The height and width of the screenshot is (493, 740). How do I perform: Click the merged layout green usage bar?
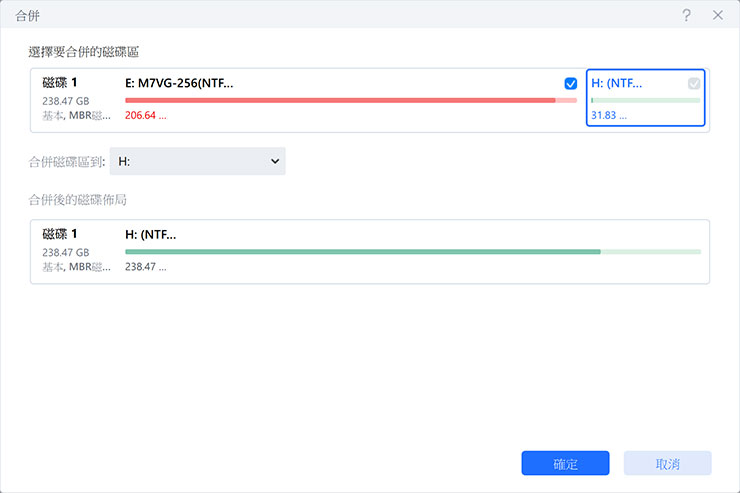click(362, 252)
